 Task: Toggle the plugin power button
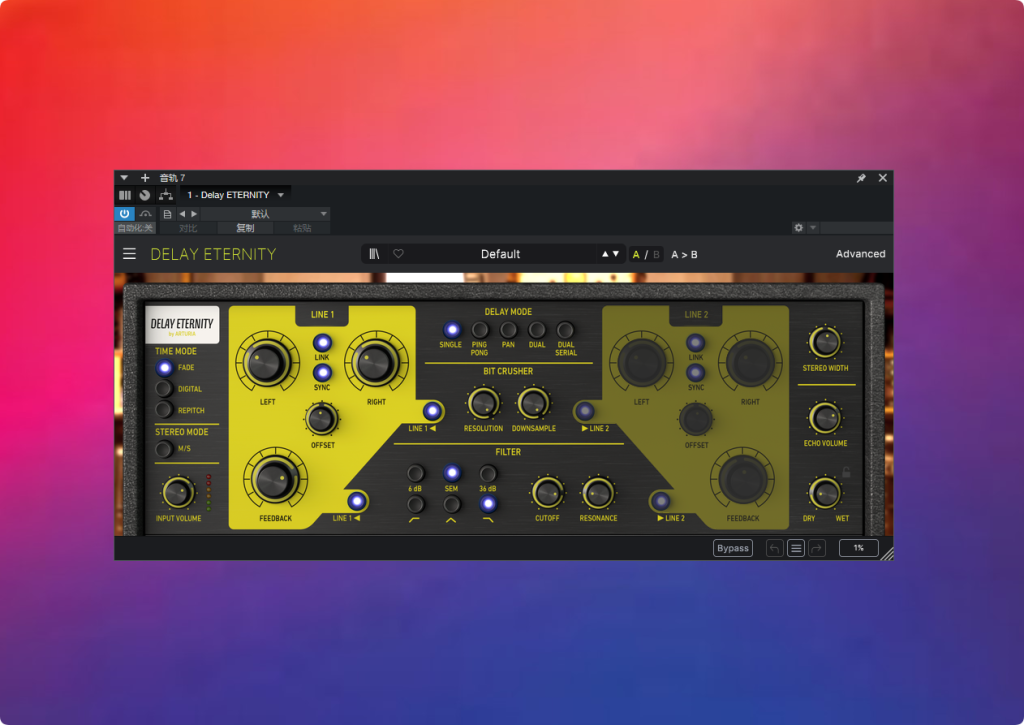124,214
